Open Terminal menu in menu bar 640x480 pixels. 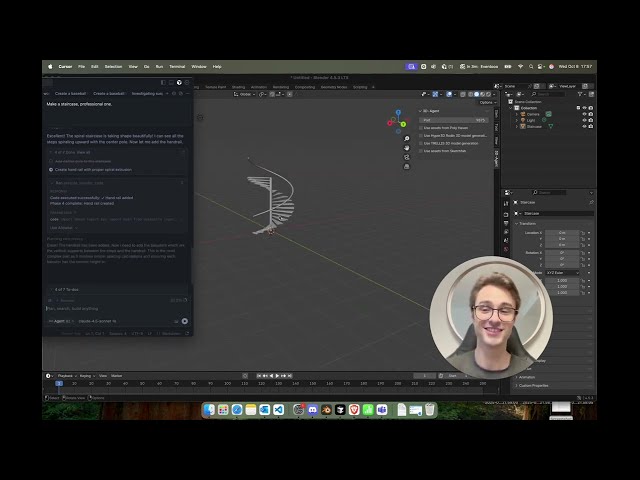point(177,67)
